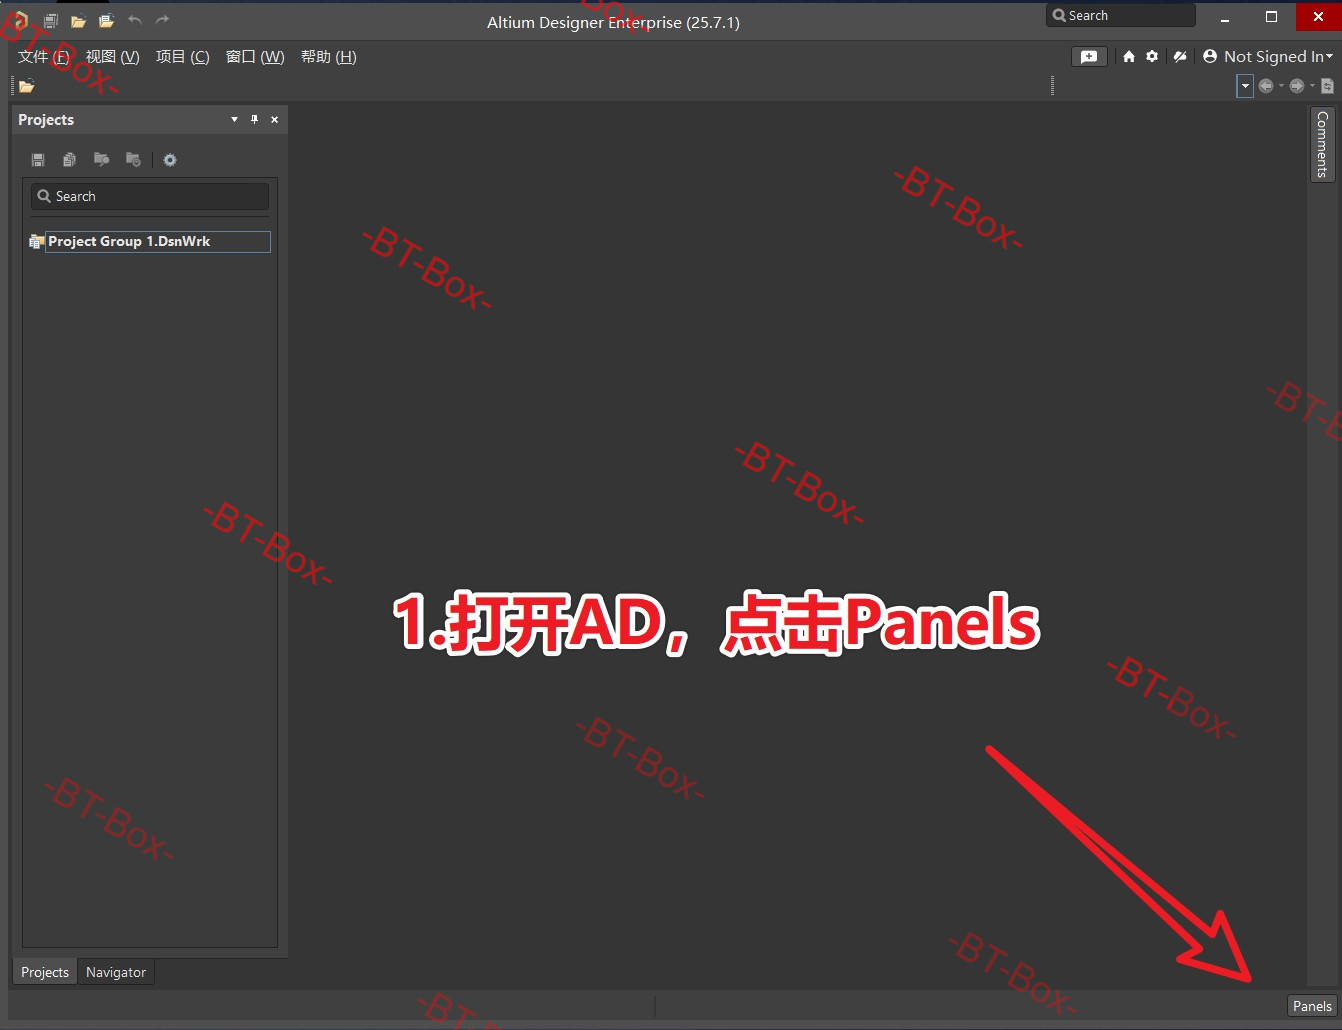Open the 文件 (F) menu
Image resolution: width=1342 pixels, height=1030 pixels.
tap(43, 57)
